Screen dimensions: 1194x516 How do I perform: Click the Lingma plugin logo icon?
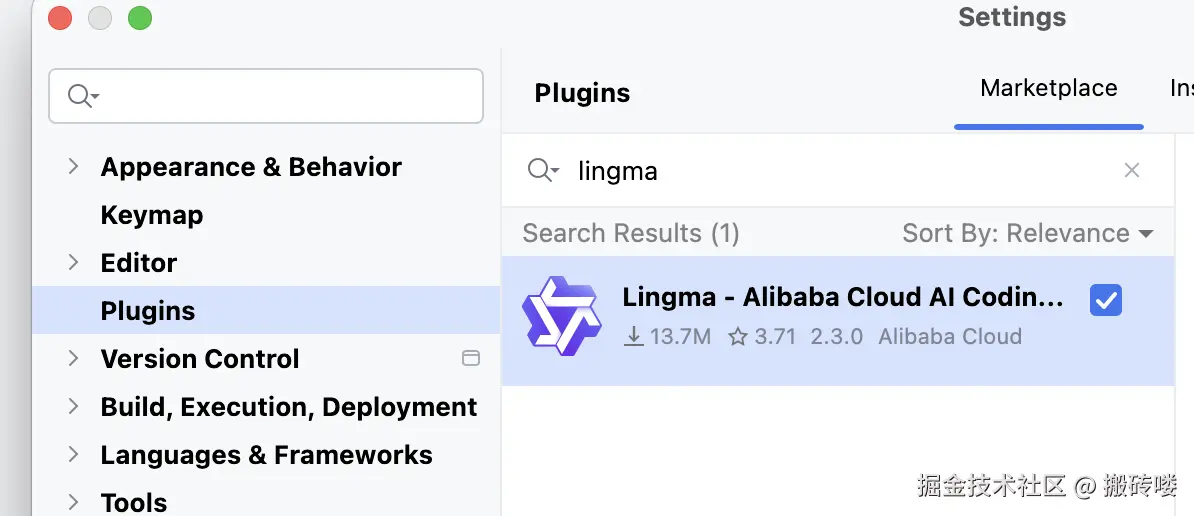point(562,317)
